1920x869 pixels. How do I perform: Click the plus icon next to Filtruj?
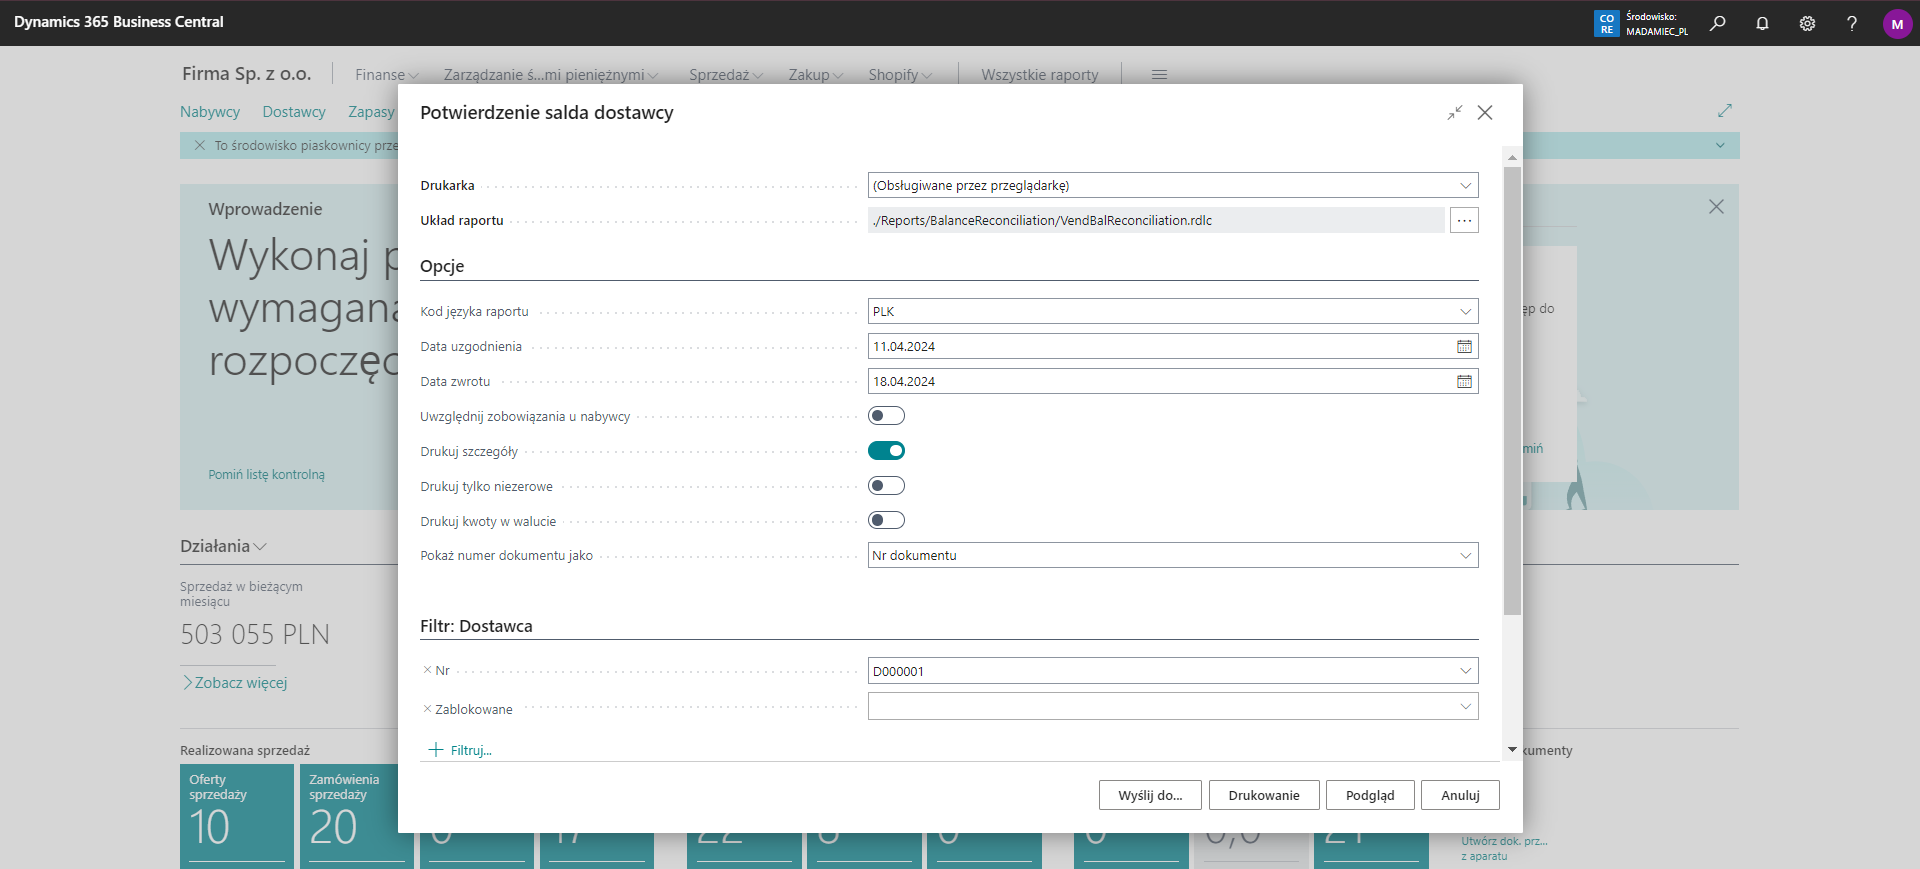(x=435, y=749)
